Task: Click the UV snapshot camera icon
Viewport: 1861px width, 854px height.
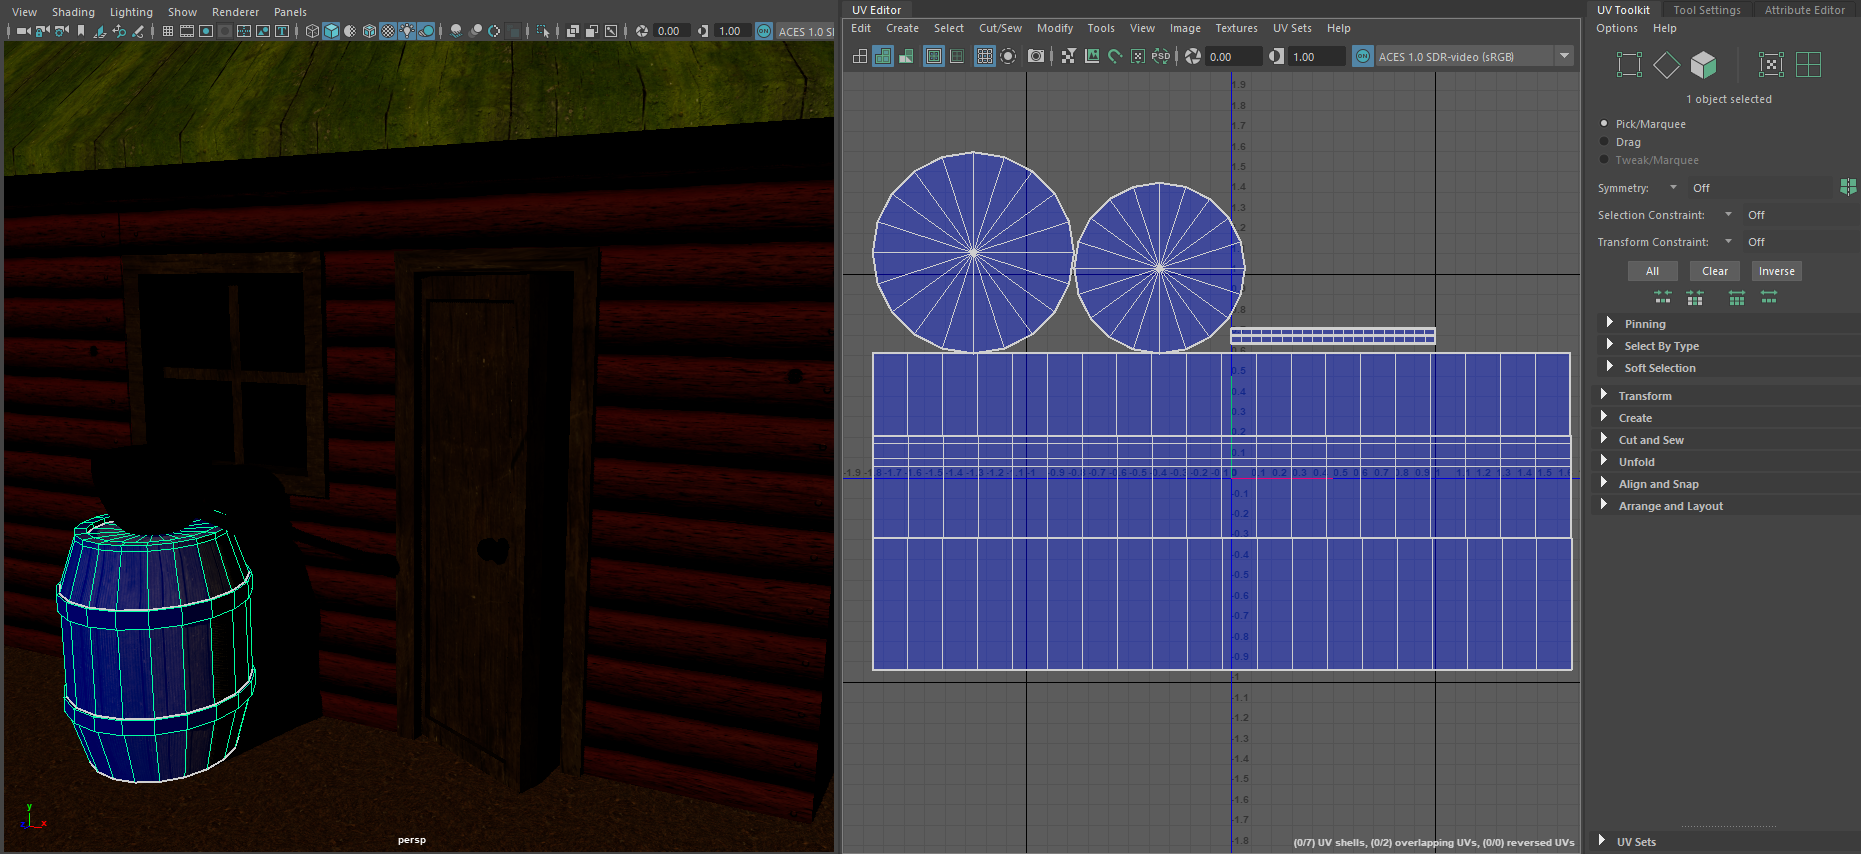Action: pyautogui.click(x=1036, y=57)
